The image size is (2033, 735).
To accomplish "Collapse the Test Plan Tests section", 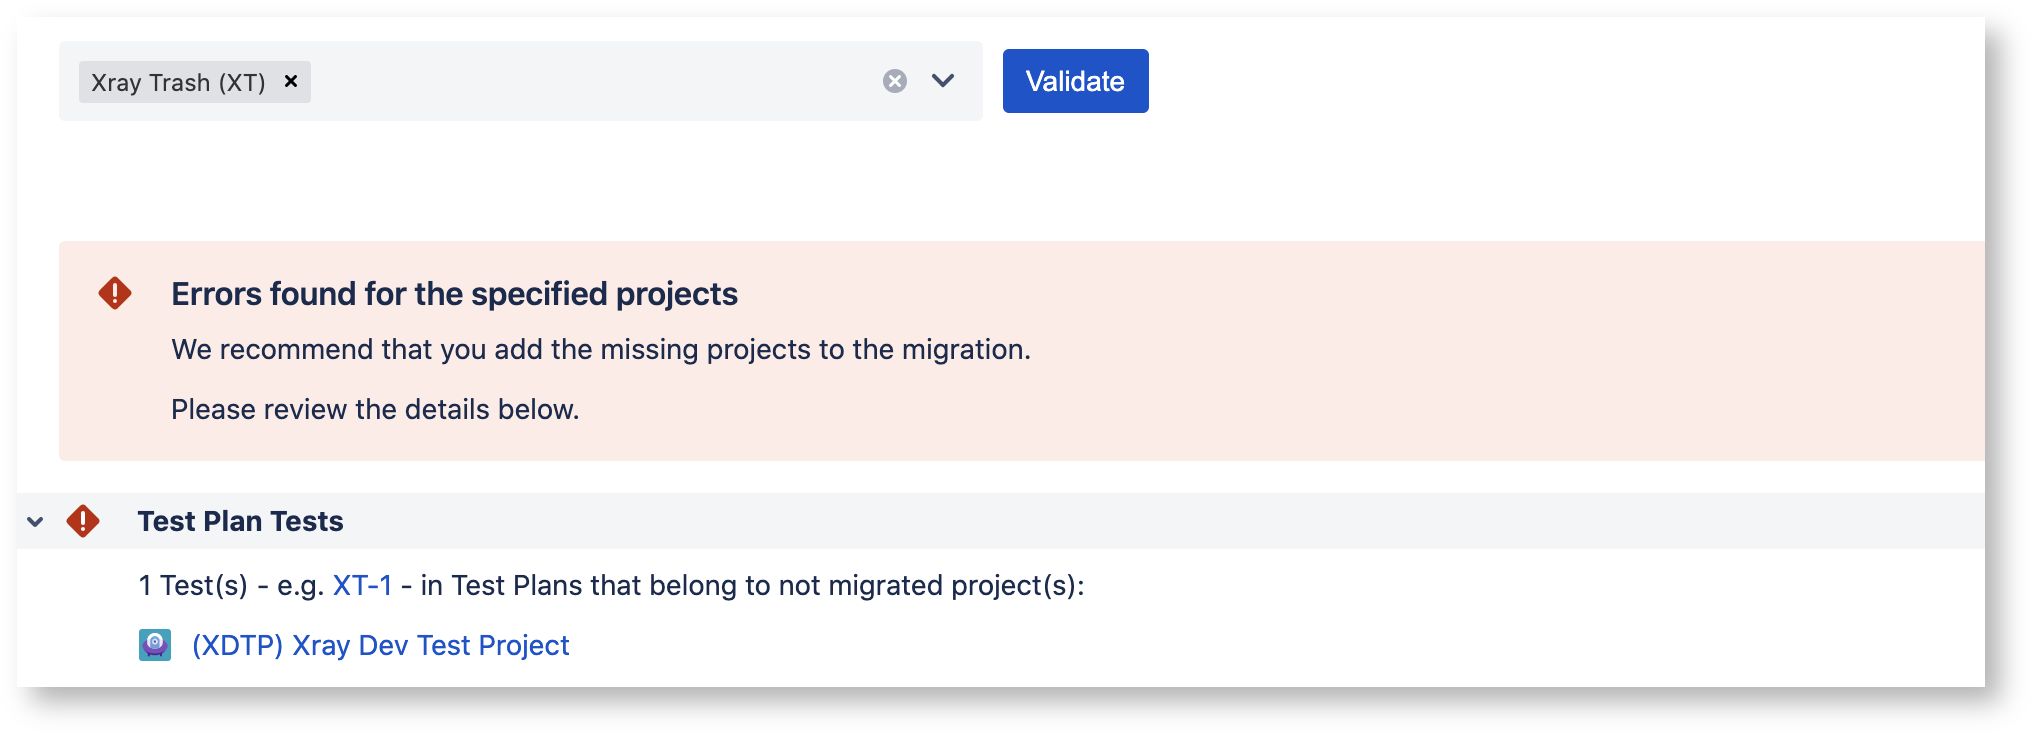I will pyautogui.click(x=35, y=522).
